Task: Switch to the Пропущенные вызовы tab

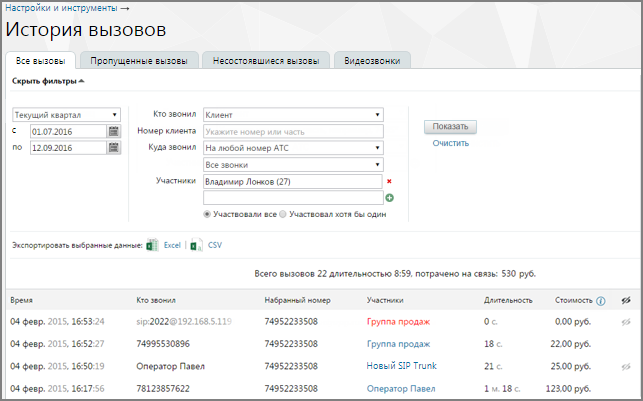Action: pyautogui.click(x=139, y=61)
